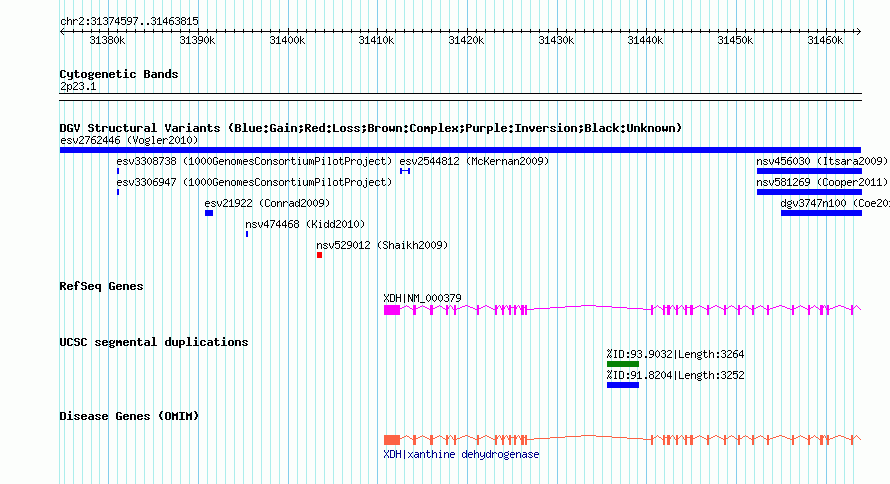Click the RefSeq Genes track heading
The image size is (890, 484).
tap(101, 287)
